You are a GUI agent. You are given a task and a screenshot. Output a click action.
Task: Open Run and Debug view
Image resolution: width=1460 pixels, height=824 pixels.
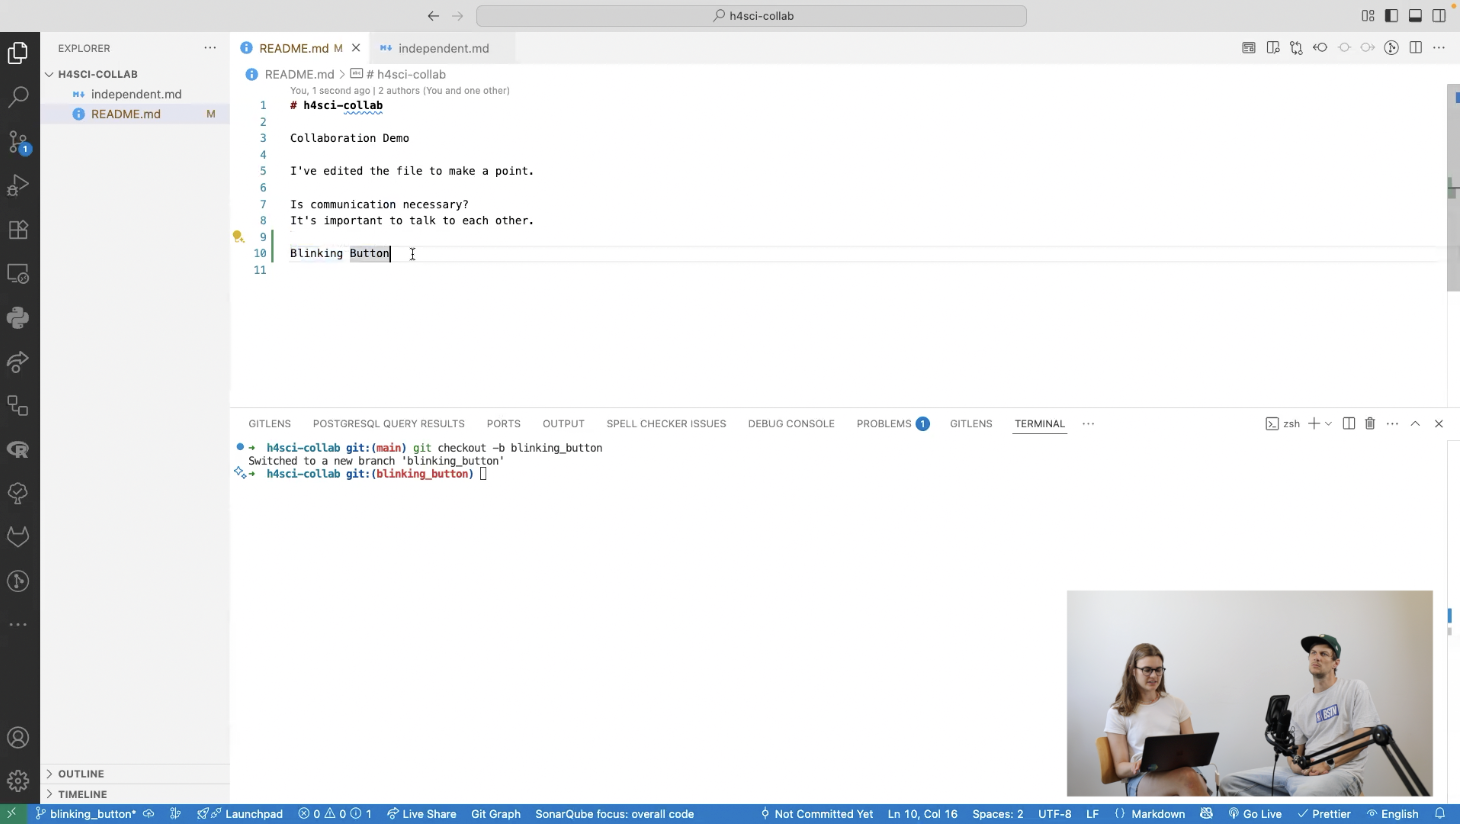pos(18,185)
